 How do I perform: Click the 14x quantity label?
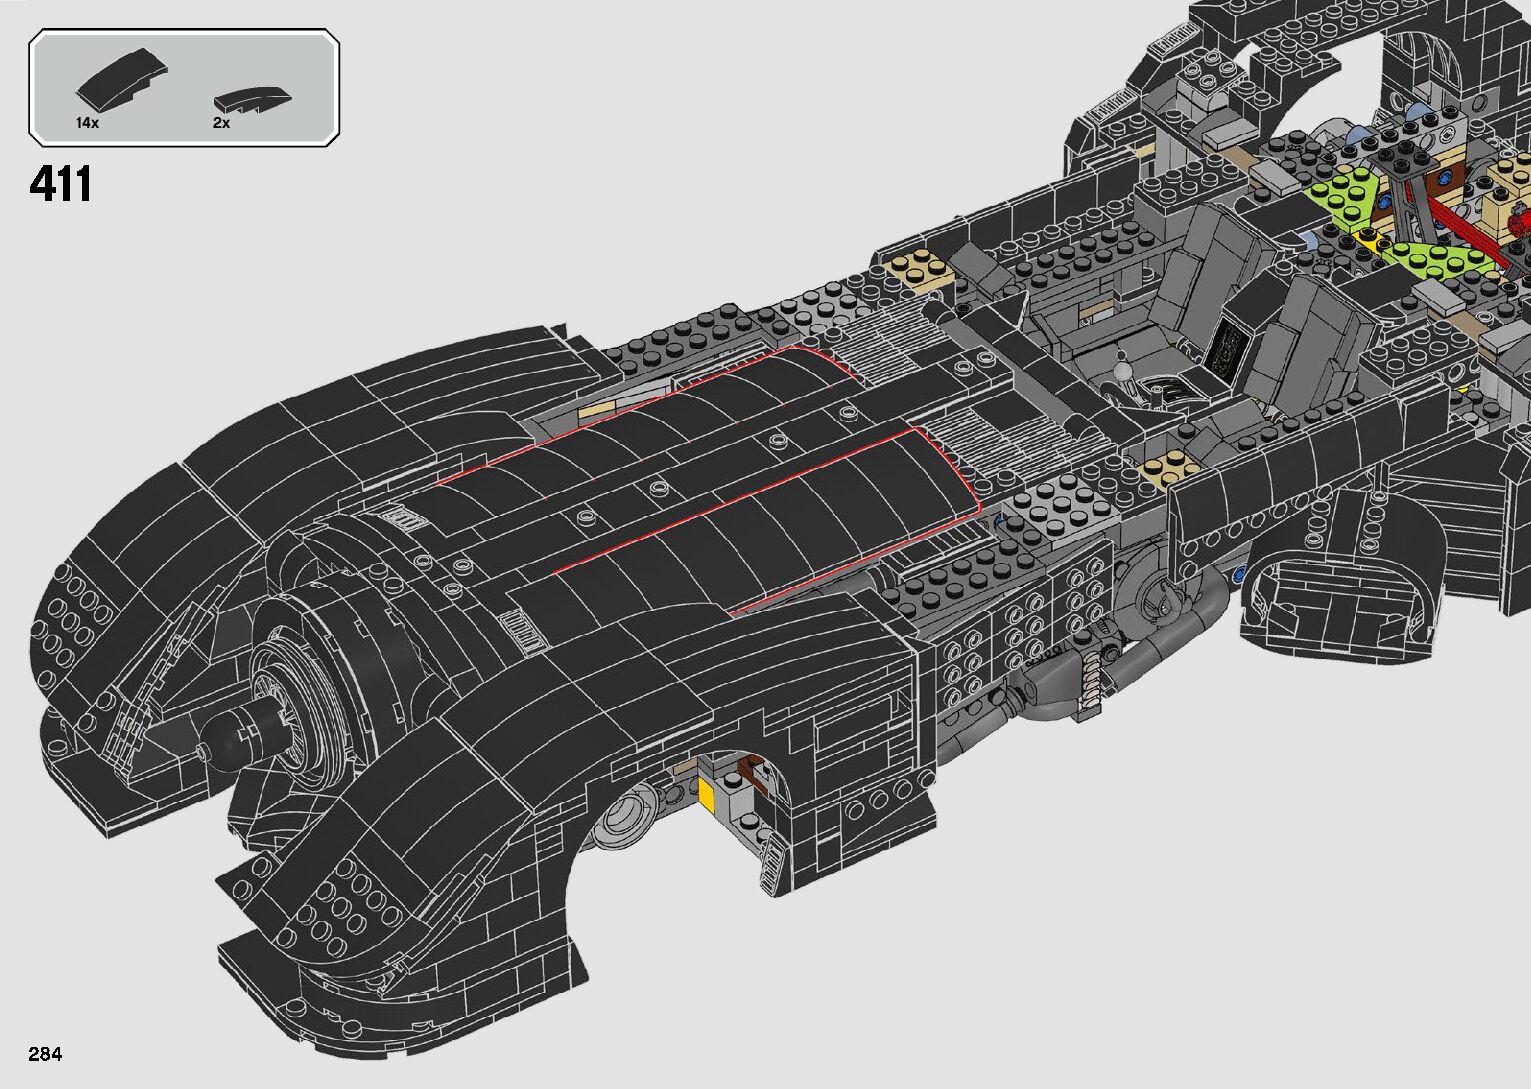point(87,123)
